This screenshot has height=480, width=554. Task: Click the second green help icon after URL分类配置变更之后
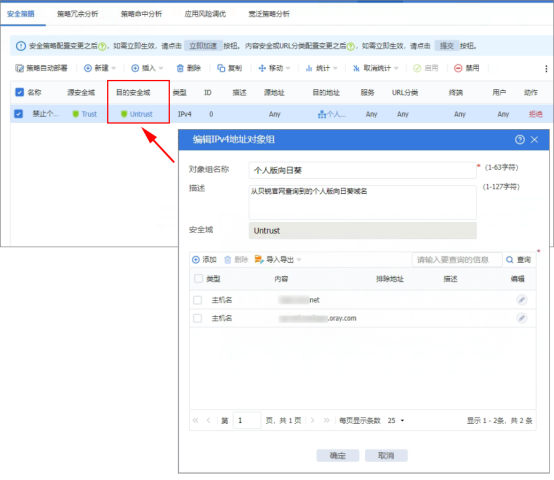tap(350, 46)
